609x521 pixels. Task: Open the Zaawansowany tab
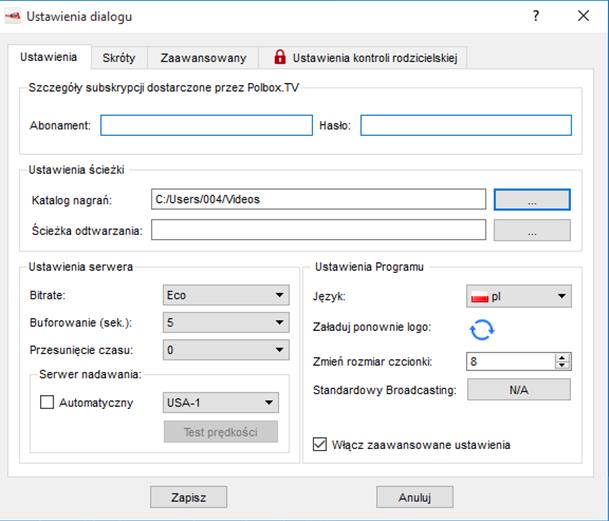pyautogui.click(x=203, y=58)
